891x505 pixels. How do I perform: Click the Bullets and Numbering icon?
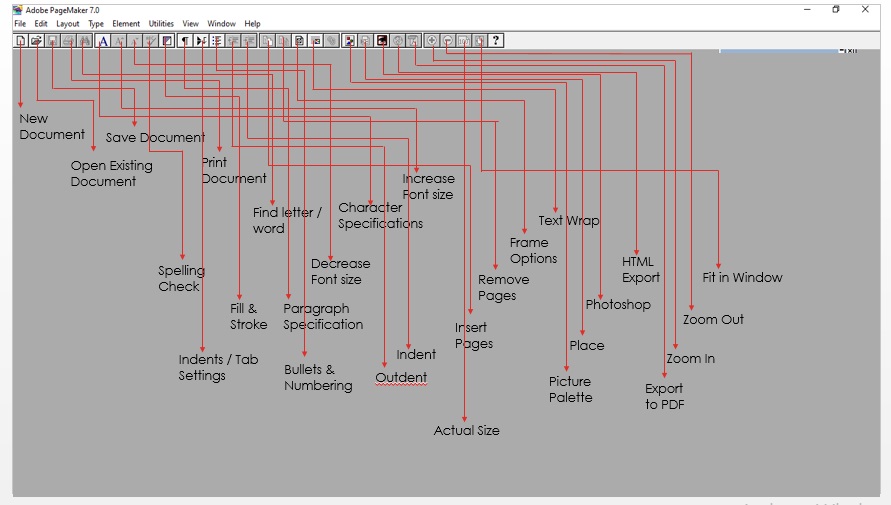(x=217, y=41)
